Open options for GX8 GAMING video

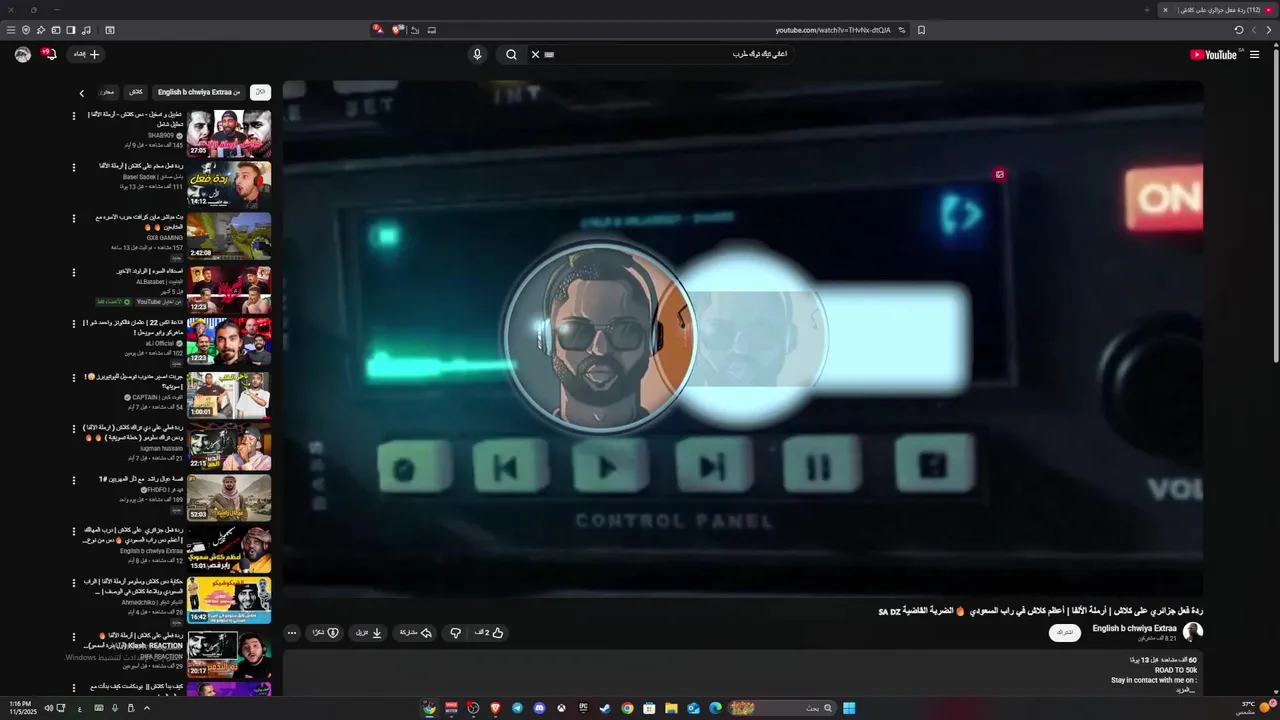pos(73,218)
